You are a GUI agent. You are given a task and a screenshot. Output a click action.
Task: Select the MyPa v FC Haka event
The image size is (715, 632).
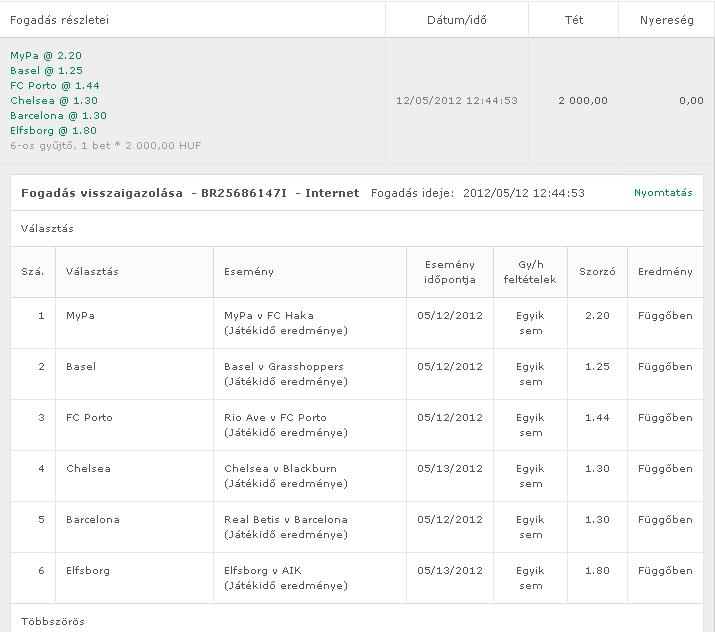click(x=269, y=316)
